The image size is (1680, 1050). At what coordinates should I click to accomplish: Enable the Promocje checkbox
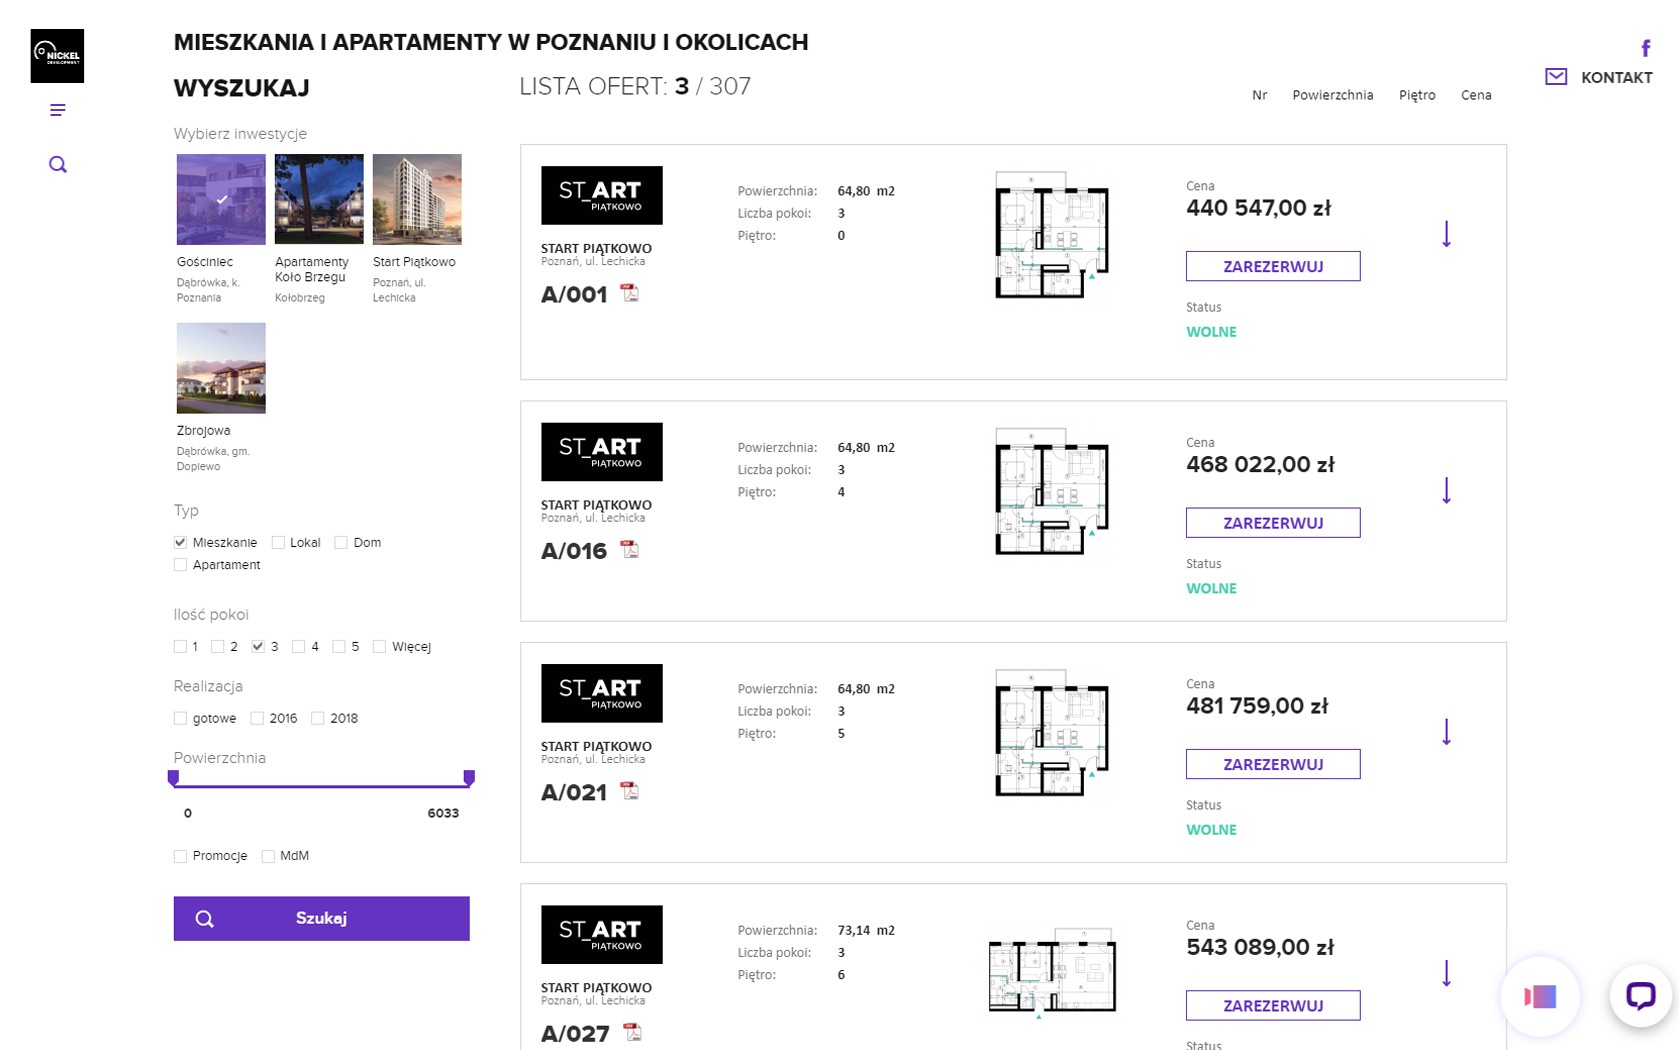point(181,856)
